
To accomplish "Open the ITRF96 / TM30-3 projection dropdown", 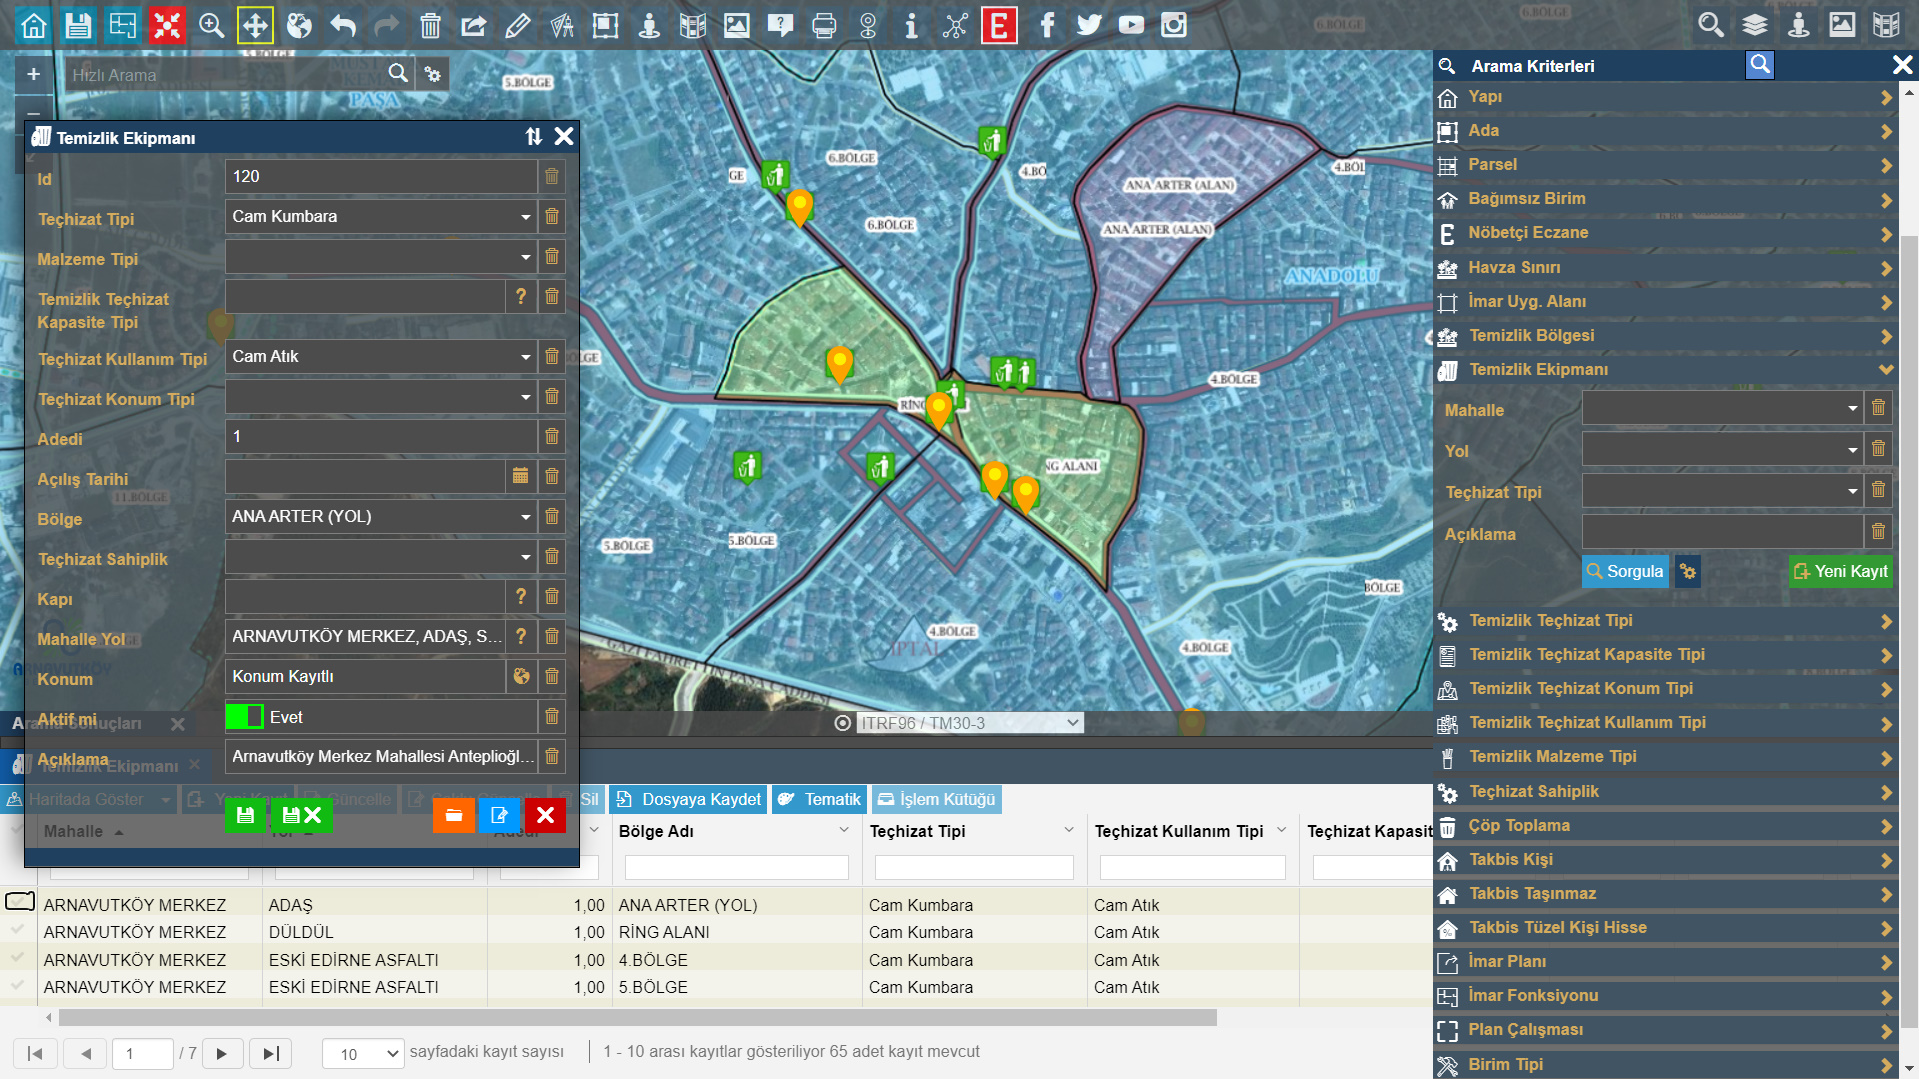I will pos(970,723).
